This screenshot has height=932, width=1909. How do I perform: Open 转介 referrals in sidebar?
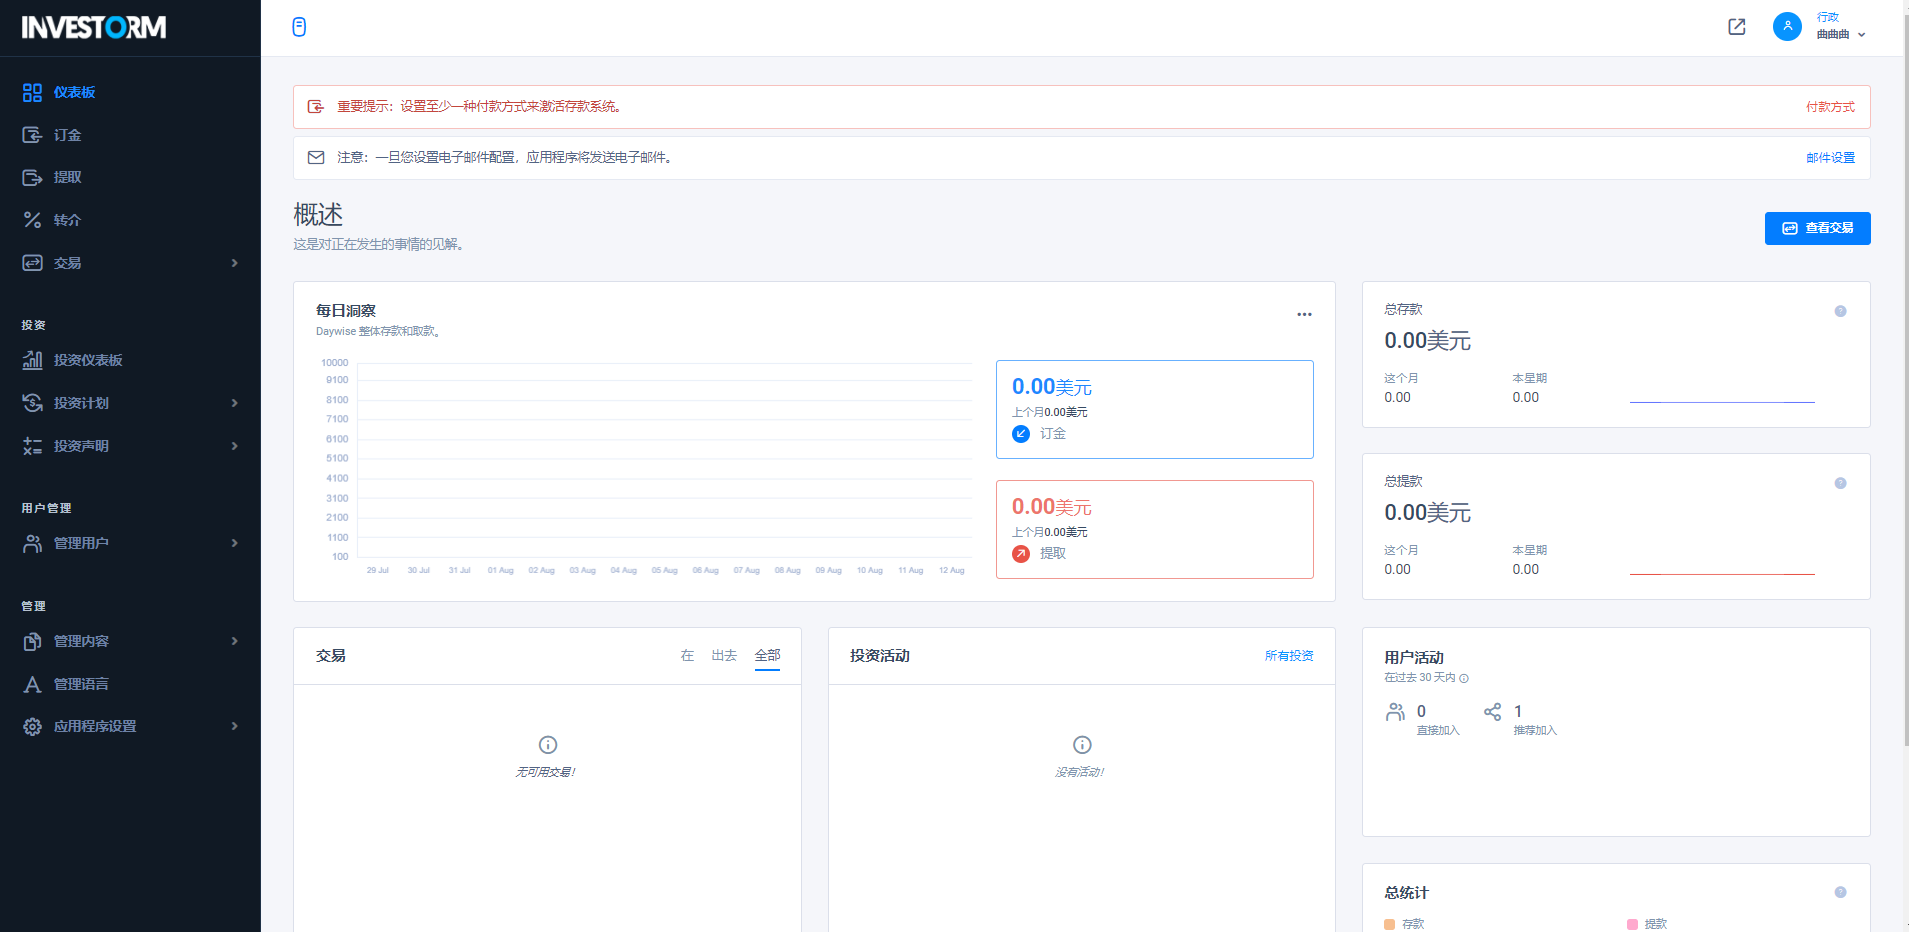coord(67,220)
